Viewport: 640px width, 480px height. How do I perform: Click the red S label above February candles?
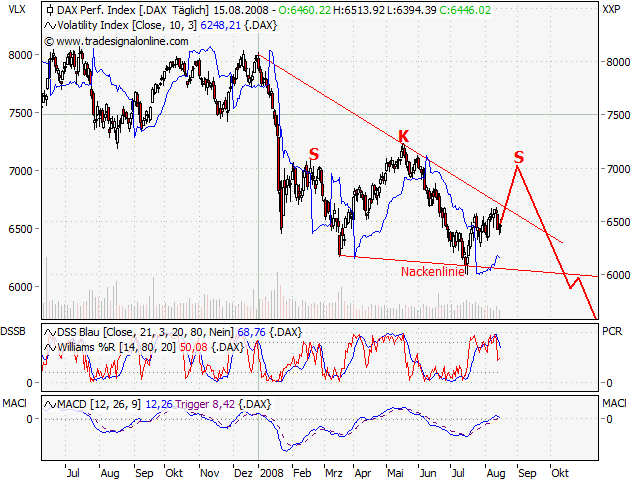(x=313, y=154)
